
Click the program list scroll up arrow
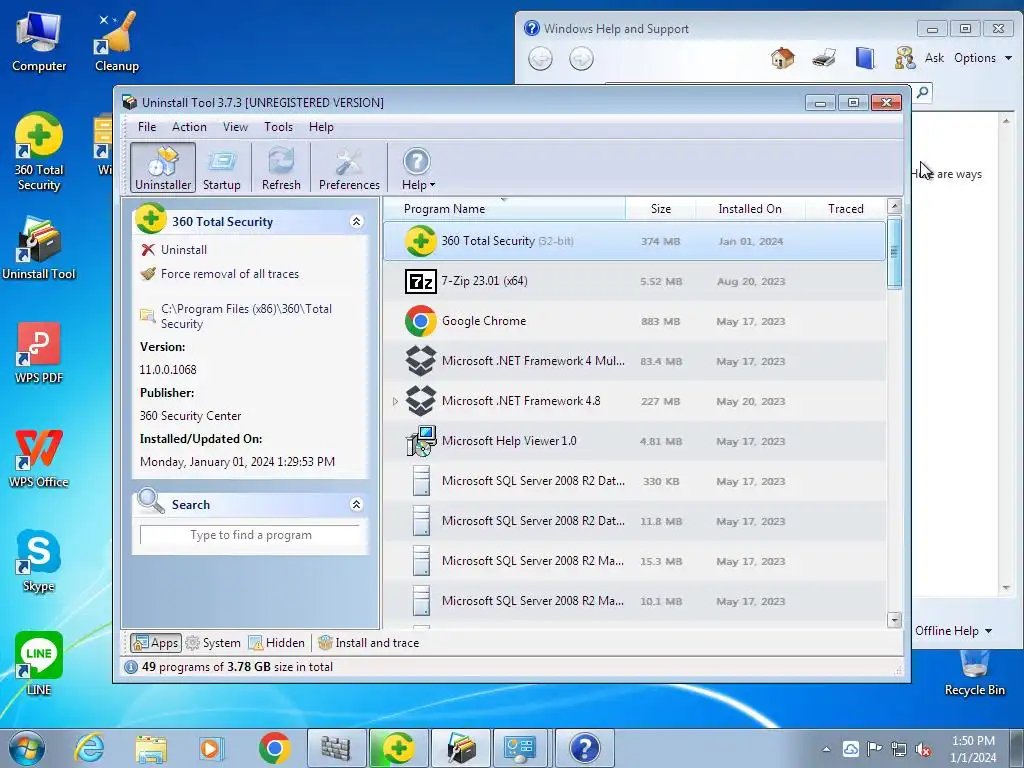(895, 206)
